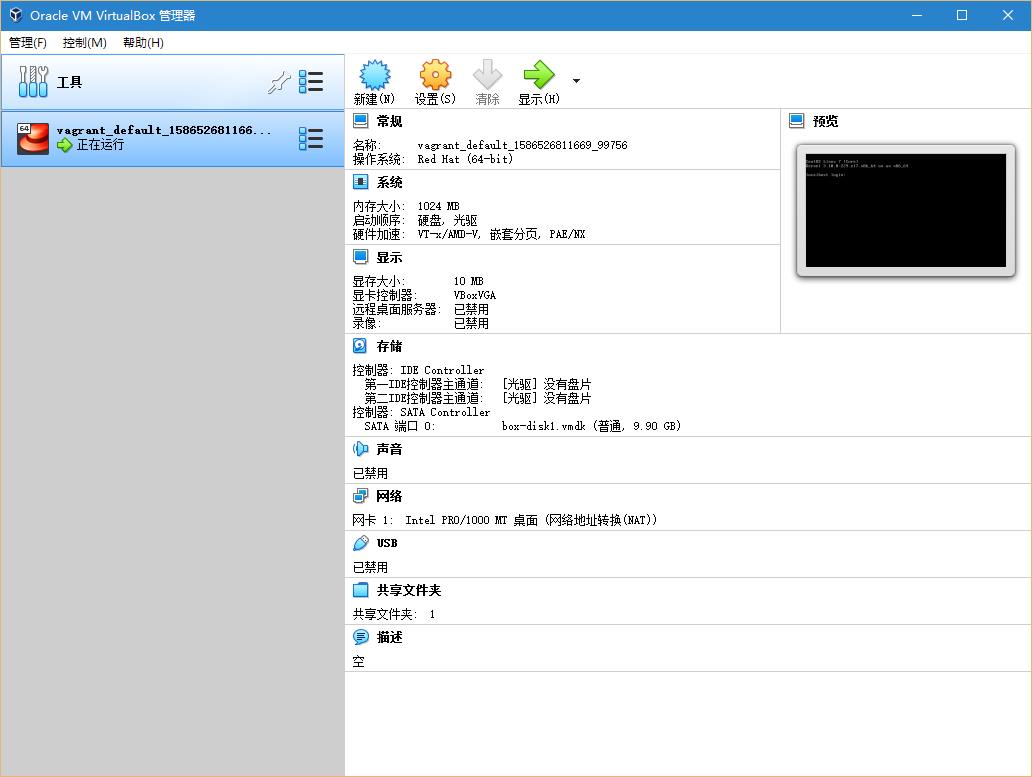Open the list menu icon in 工具 row
The image size is (1032, 777).
(311, 82)
